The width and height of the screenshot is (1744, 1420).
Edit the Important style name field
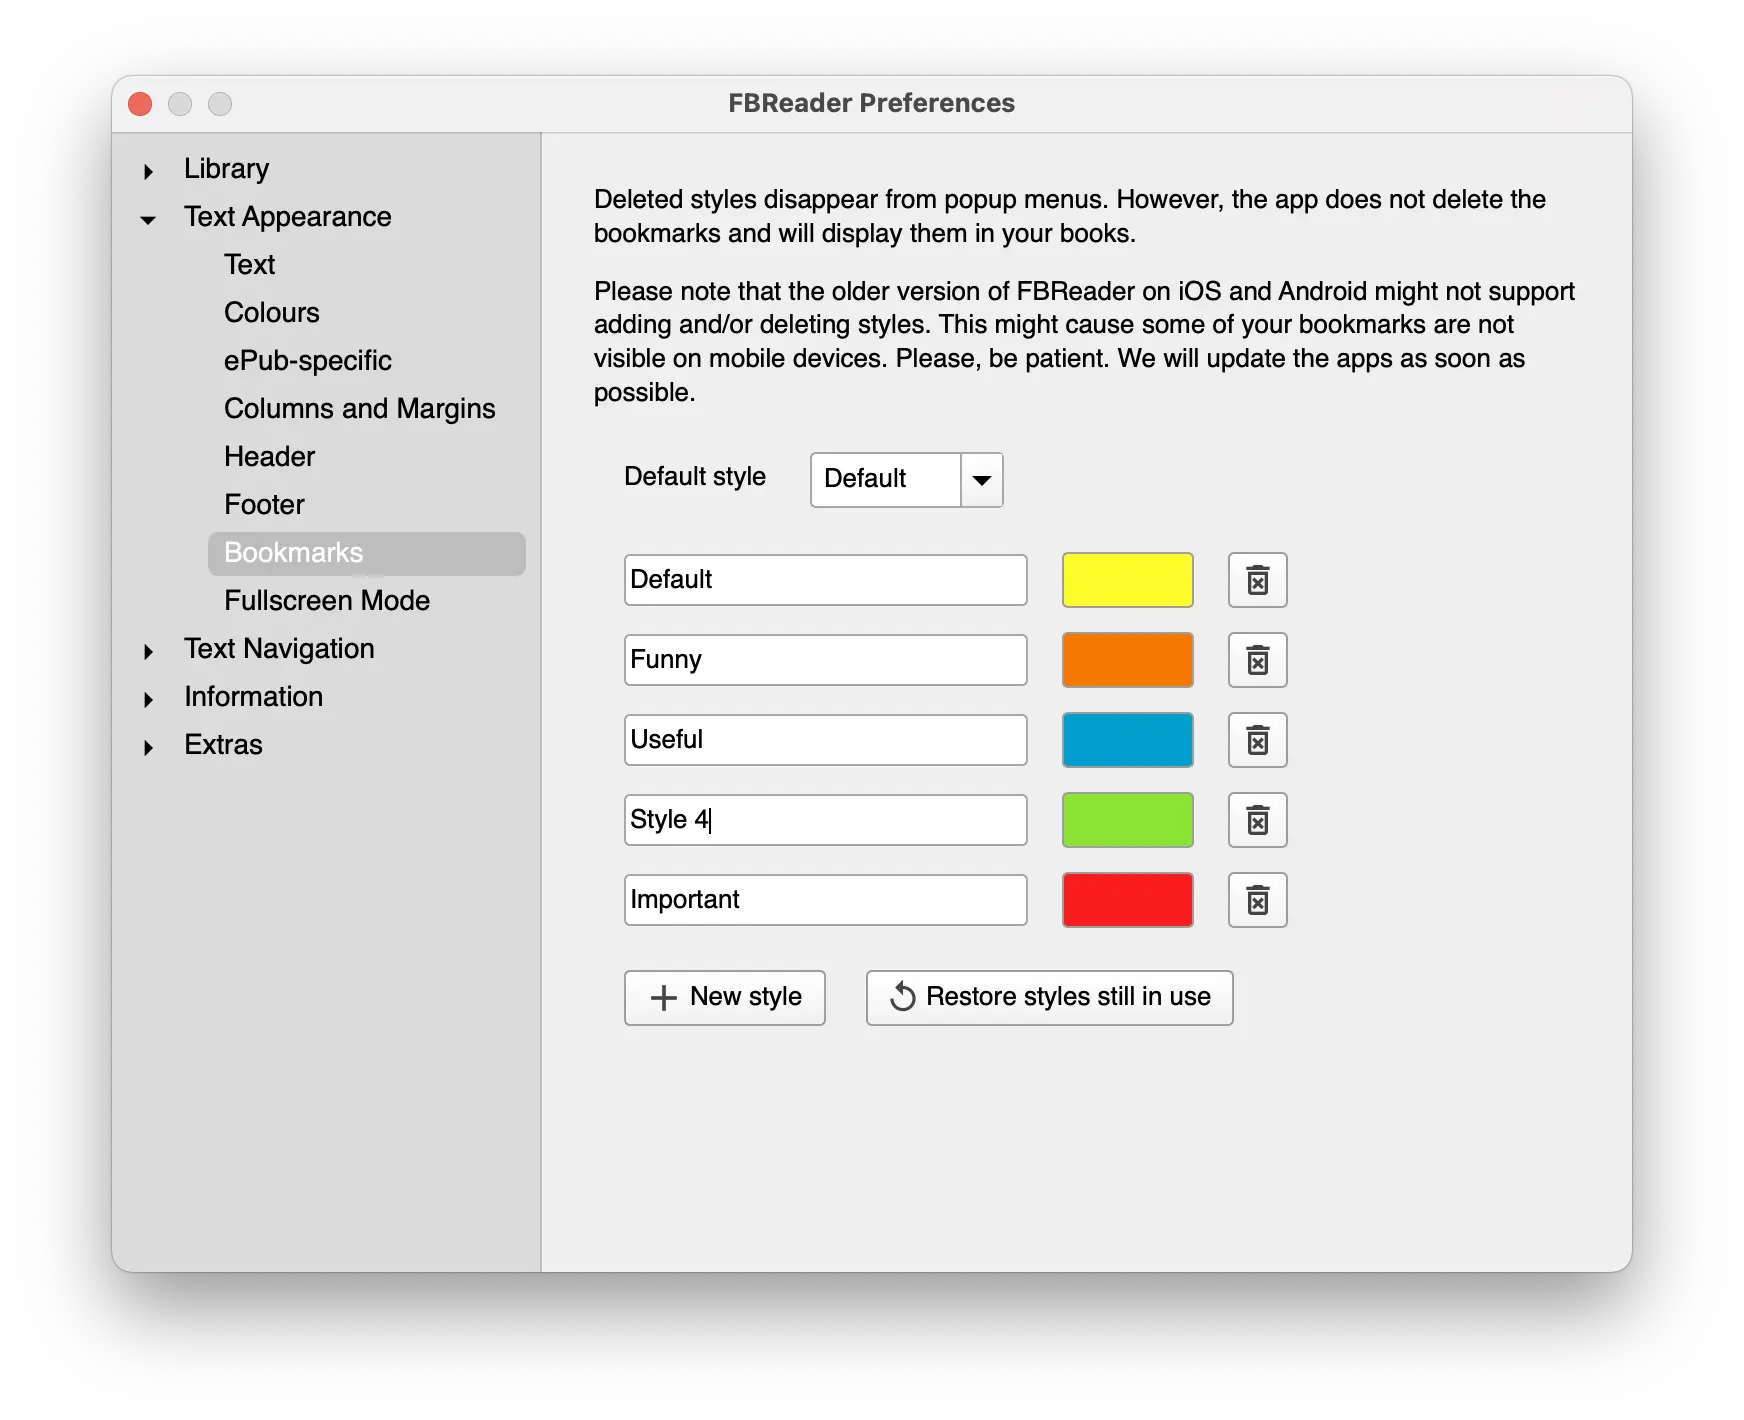825,900
